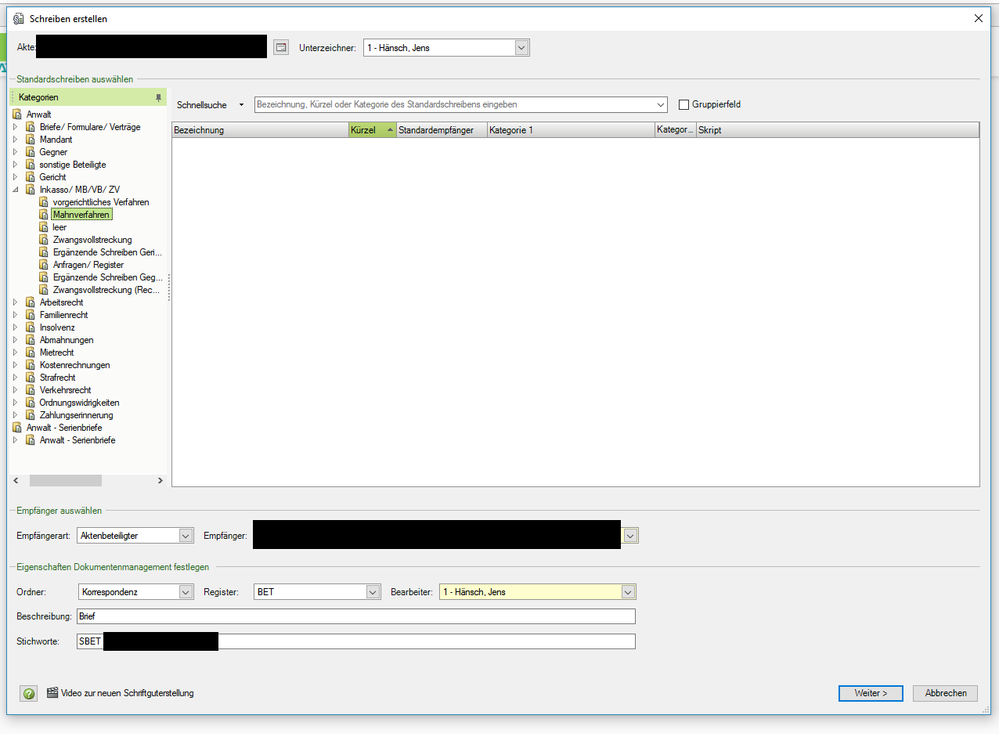Open the Unterzeichner dropdown

pos(521,47)
